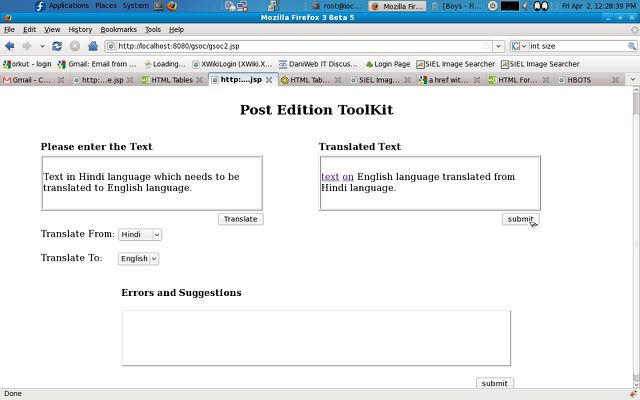This screenshot has width=640, height=400.
Task: Expand the Translate From language dropdown
Action: pos(140,234)
